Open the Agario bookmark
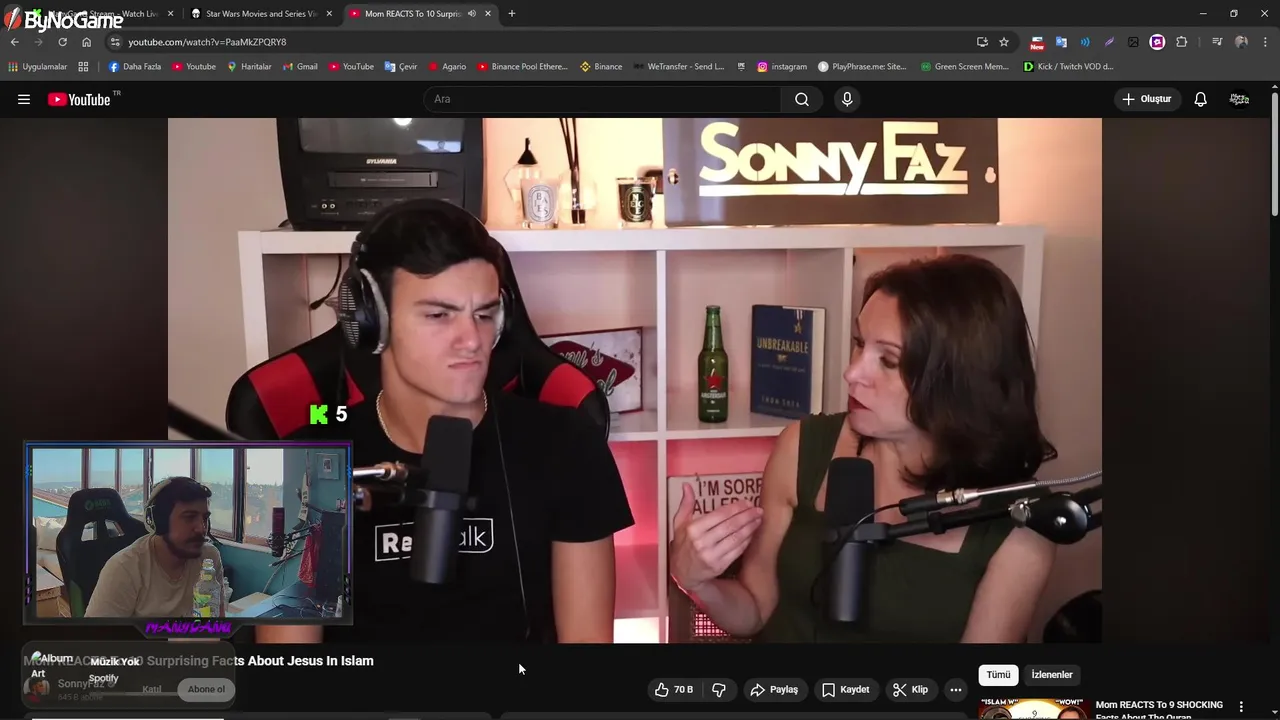 tap(447, 67)
